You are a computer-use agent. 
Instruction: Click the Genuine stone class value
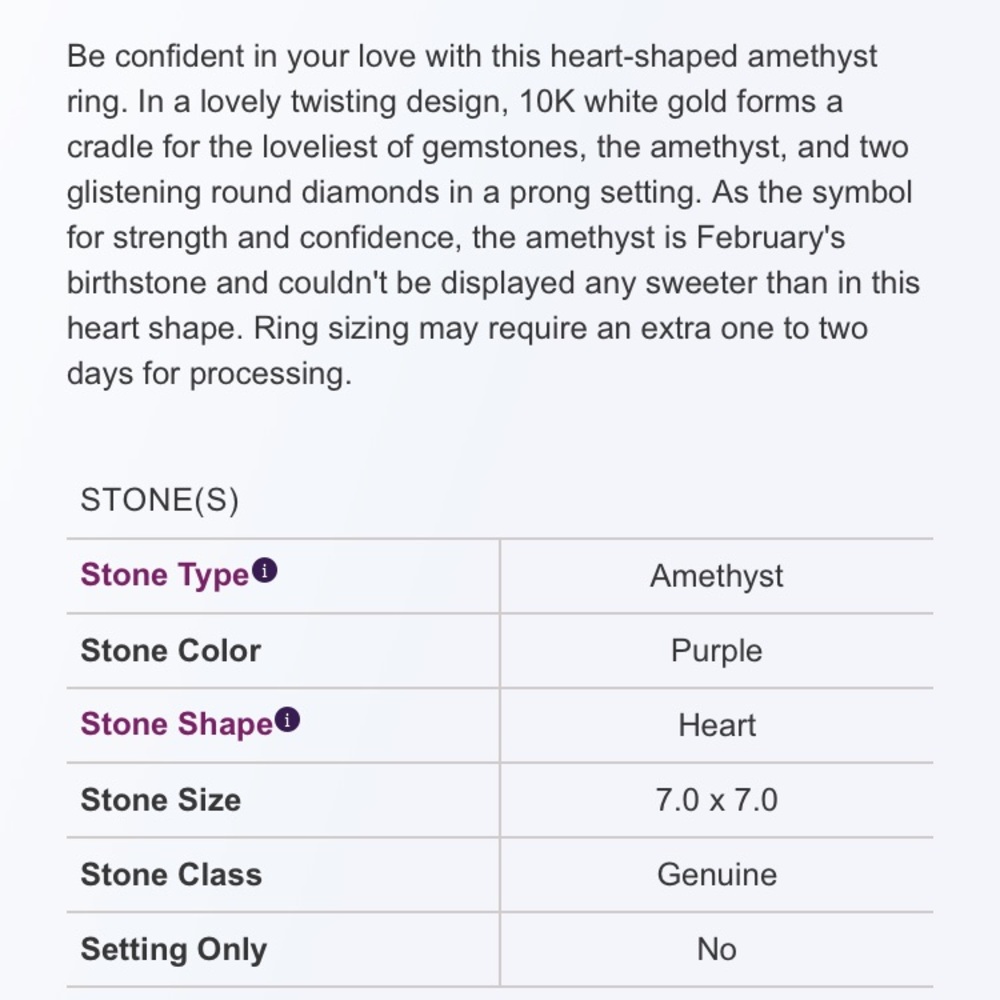[716, 874]
